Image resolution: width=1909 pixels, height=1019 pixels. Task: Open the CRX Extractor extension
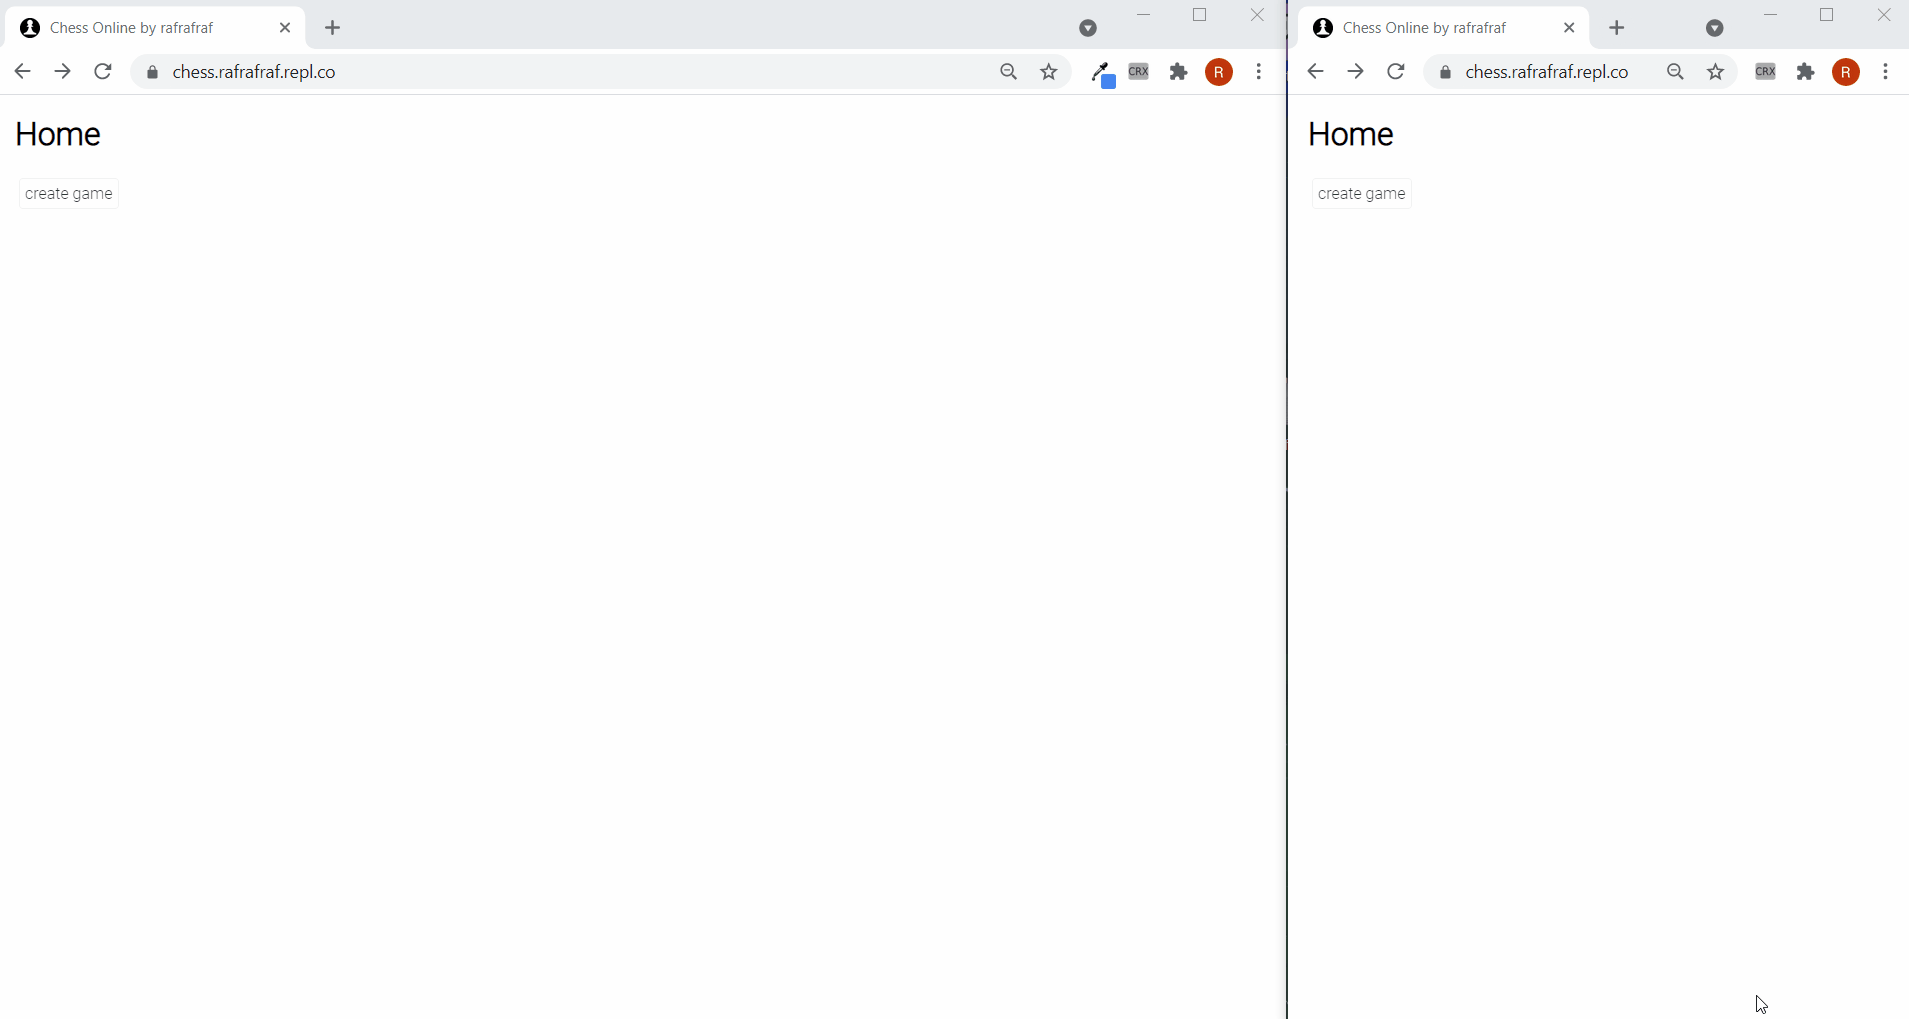coord(1140,71)
